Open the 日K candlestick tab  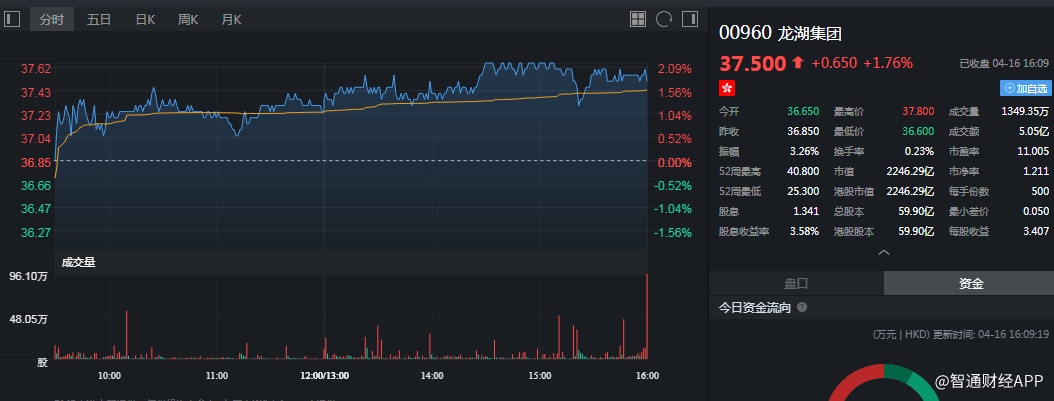tap(145, 19)
